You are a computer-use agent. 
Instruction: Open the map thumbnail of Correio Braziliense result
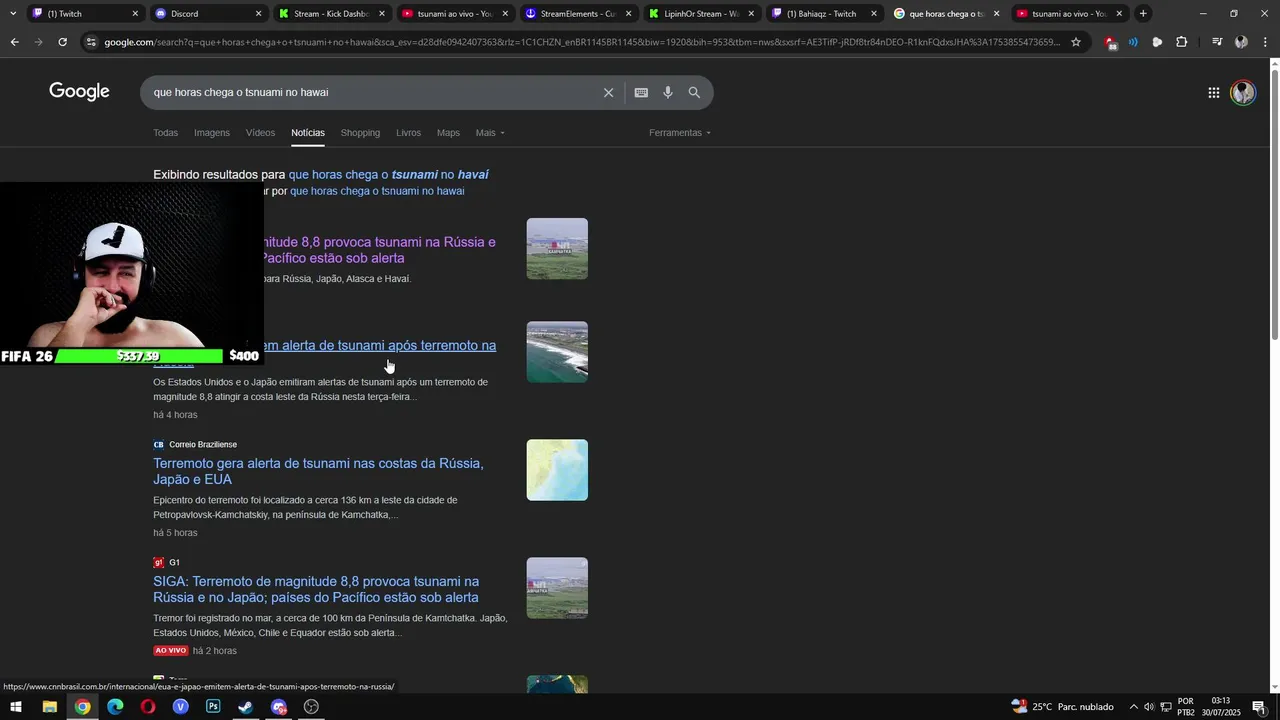557,470
